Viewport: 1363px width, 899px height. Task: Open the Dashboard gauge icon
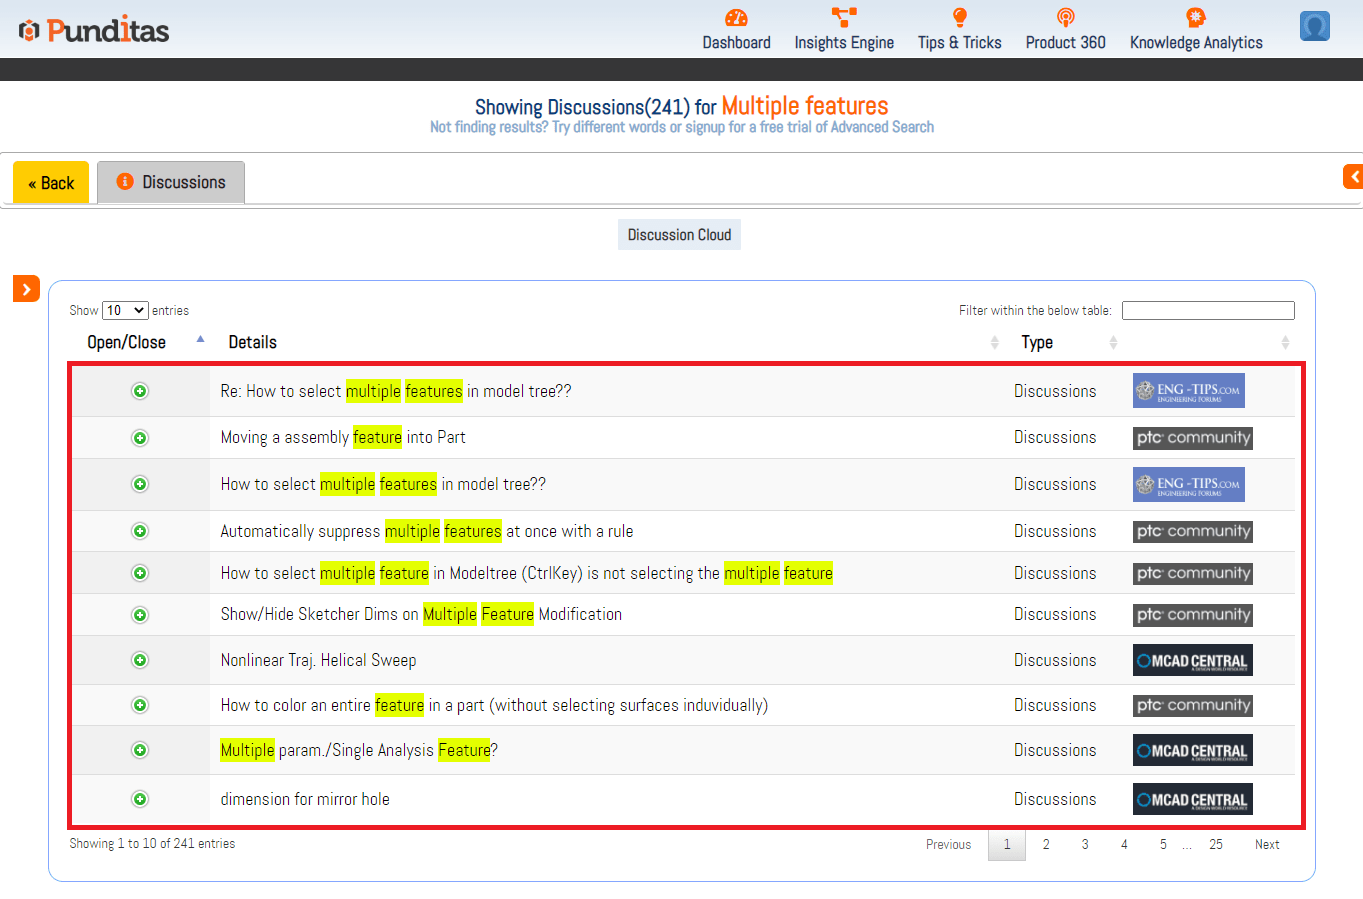pos(736,18)
